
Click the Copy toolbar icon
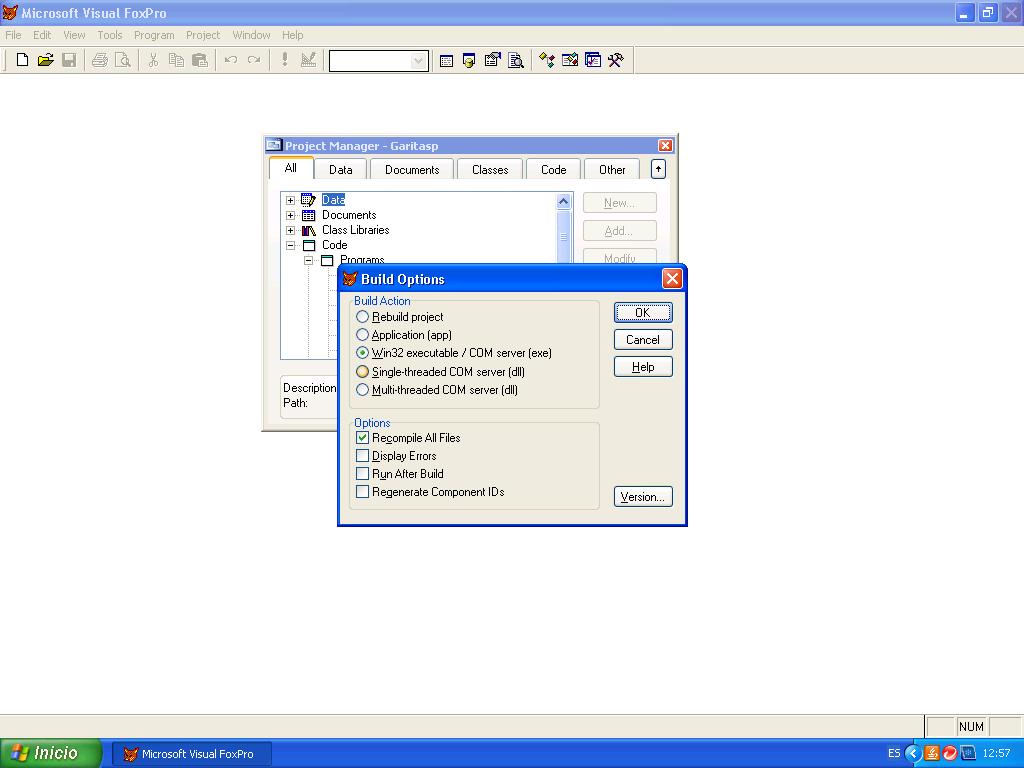176,60
